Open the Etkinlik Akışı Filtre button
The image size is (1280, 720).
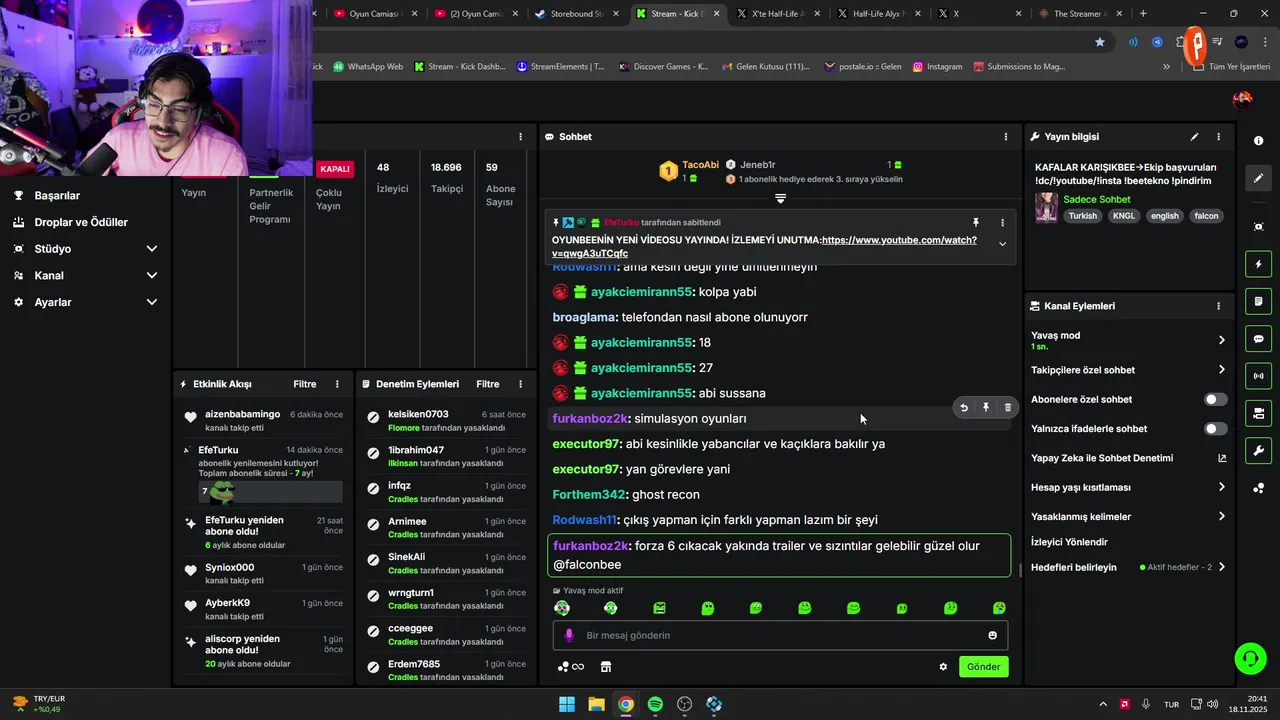pos(304,384)
